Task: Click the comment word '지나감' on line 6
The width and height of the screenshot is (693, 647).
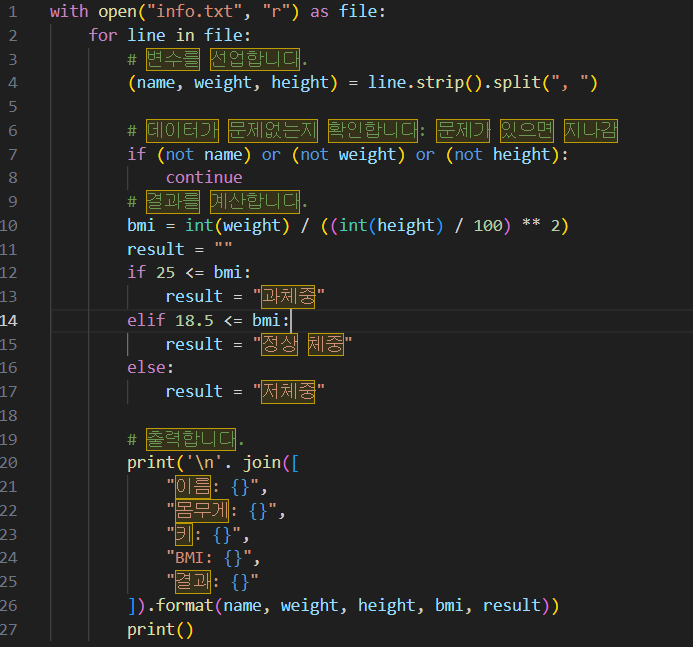Action: (591, 131)
